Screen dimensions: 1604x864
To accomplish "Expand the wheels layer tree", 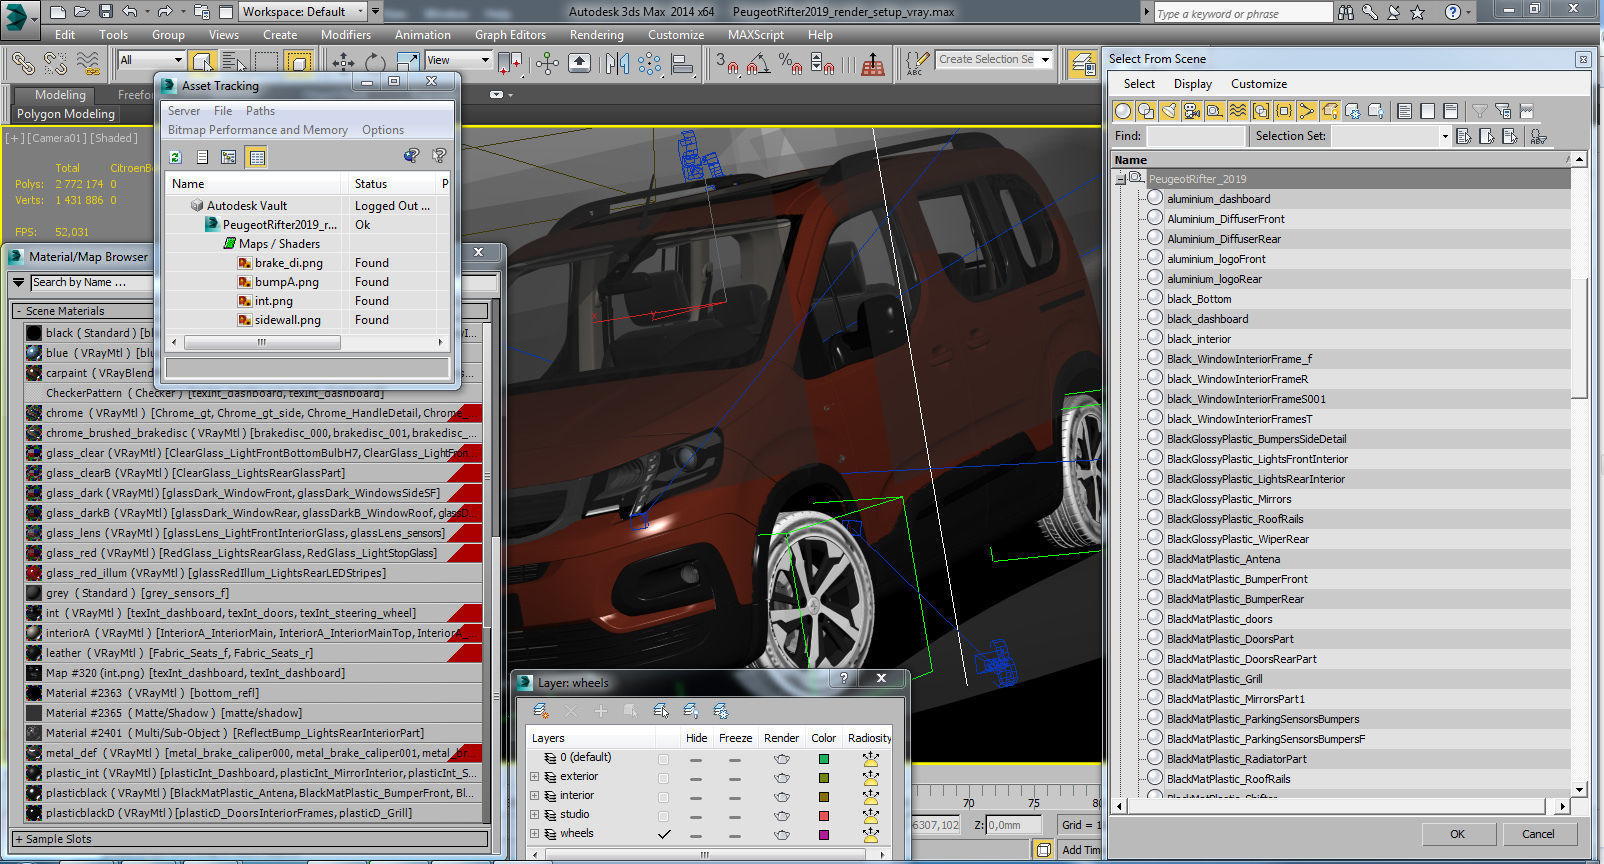I will point(534,834).
